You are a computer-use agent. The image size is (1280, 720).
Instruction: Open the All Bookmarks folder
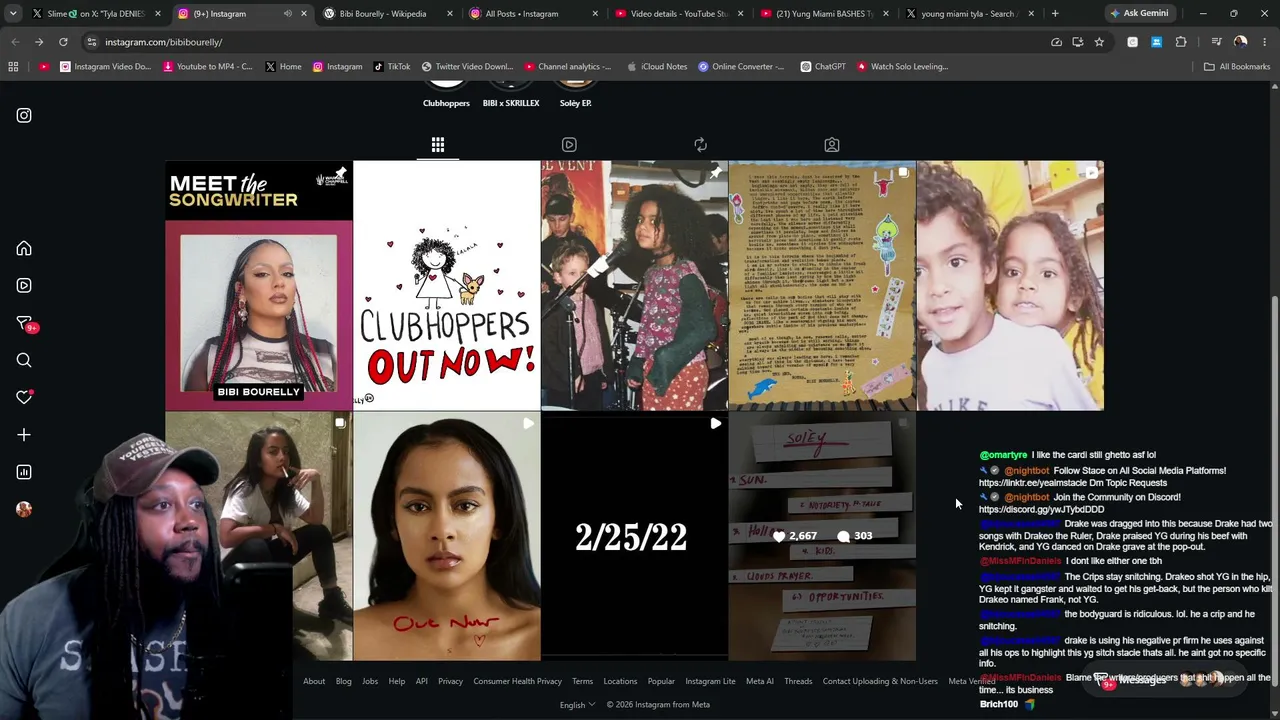pos(1236,67)
